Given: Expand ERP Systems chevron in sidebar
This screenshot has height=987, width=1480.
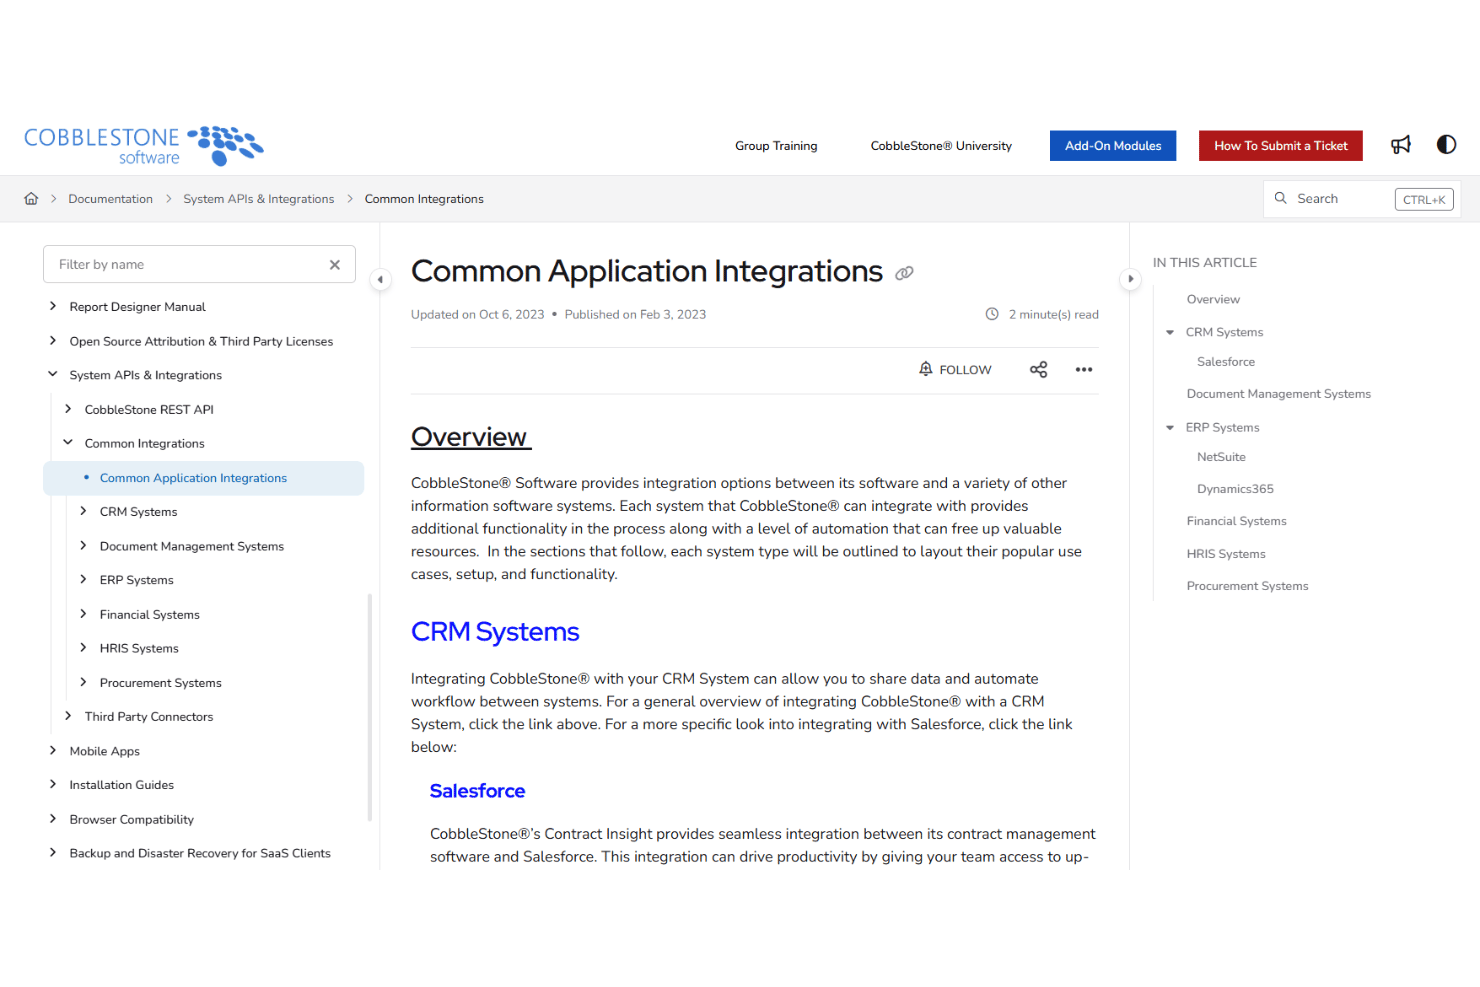Looking at the screenshot, I should (83, 579).
